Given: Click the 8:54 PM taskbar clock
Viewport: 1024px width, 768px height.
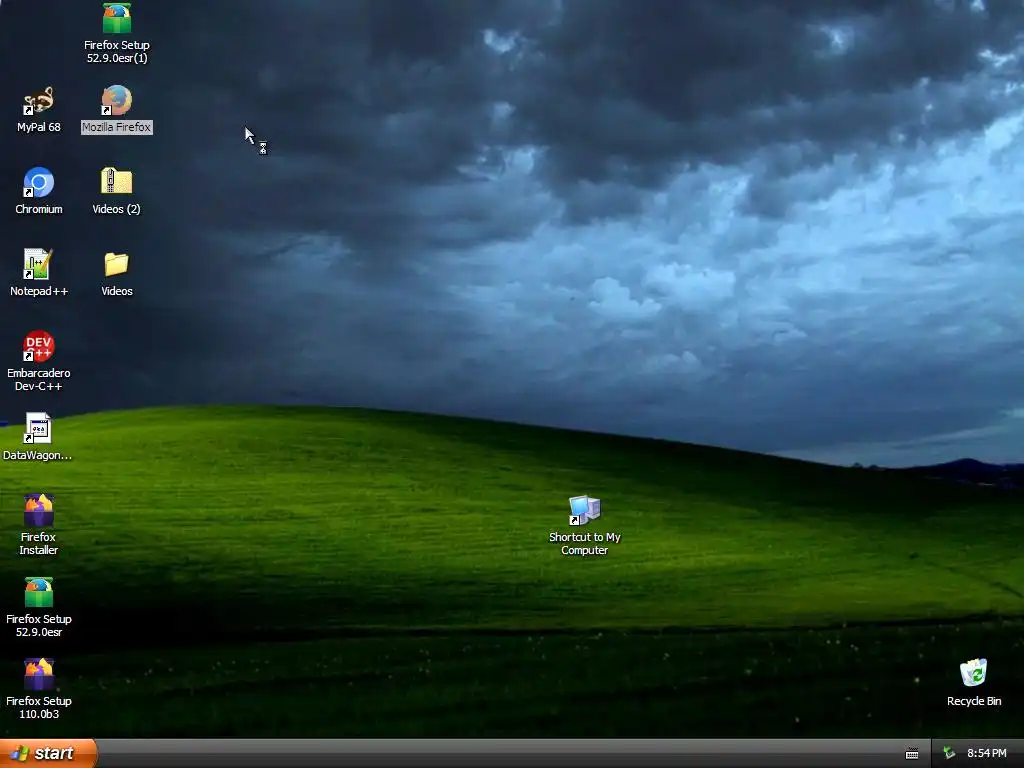Looking at the screenshot, I should coord(987,753).
